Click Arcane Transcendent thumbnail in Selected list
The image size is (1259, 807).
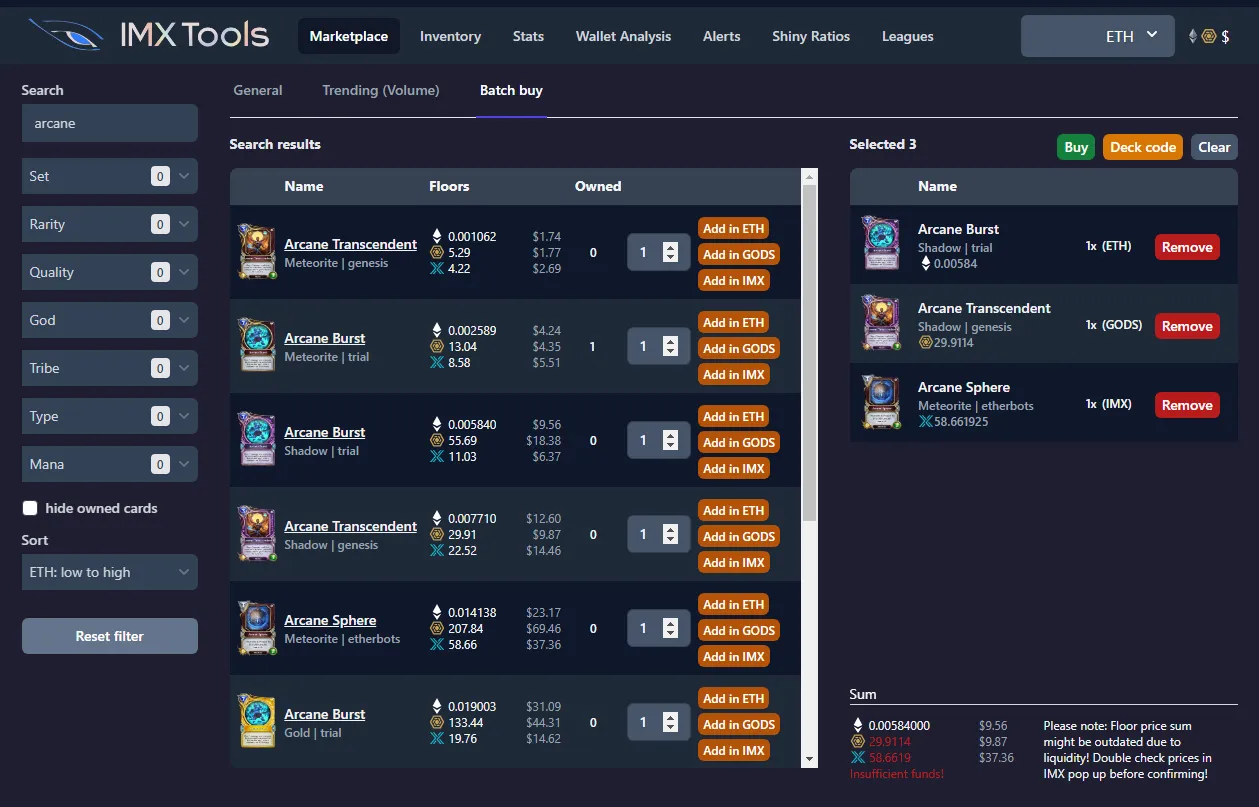[x=881, y=323]
